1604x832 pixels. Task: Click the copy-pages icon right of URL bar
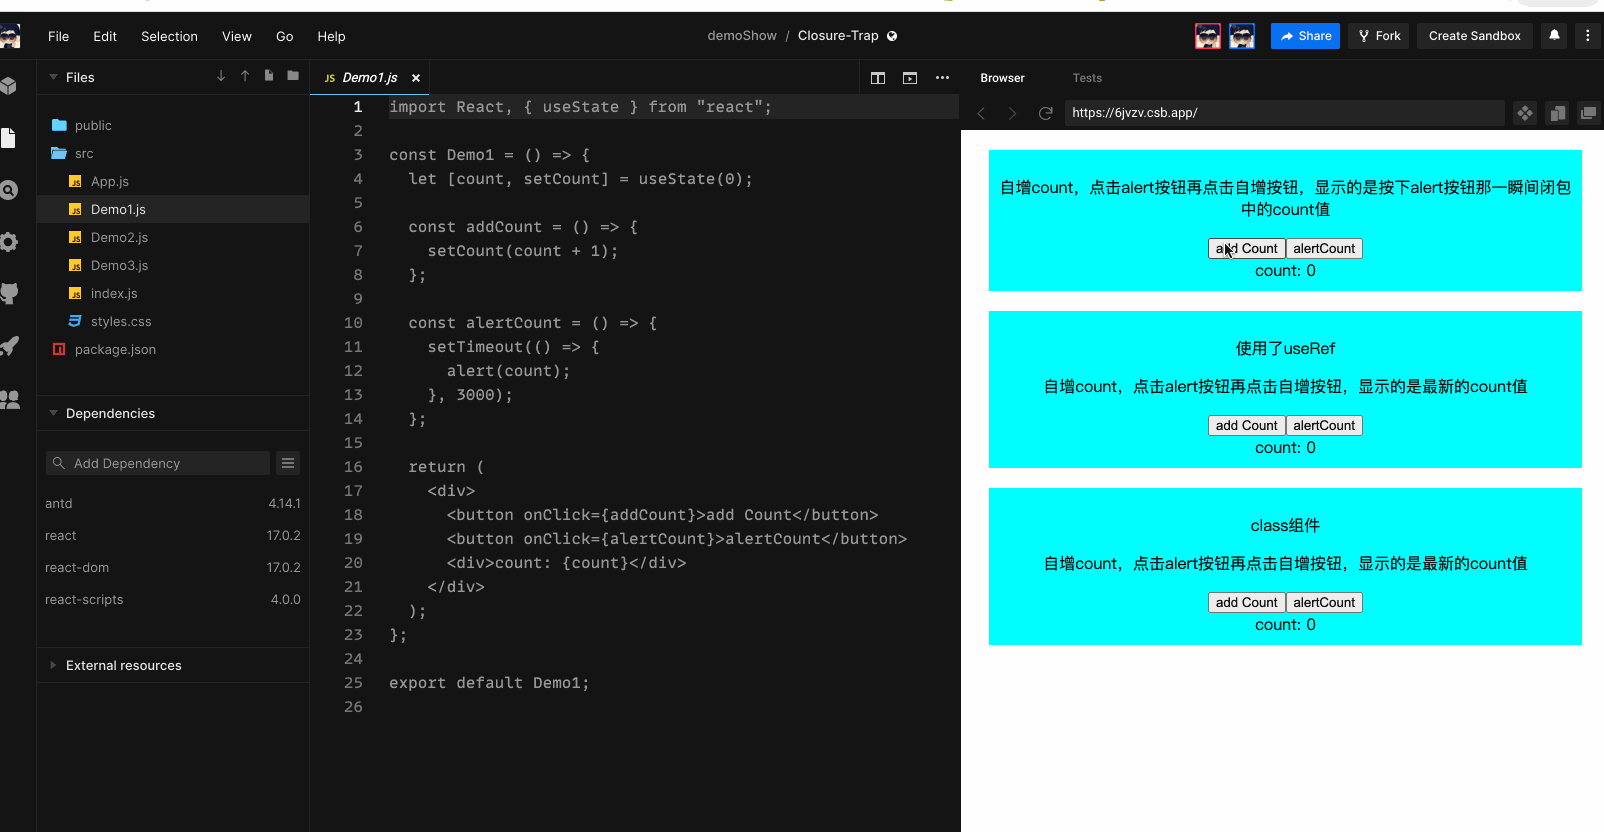coord(1557,113)
